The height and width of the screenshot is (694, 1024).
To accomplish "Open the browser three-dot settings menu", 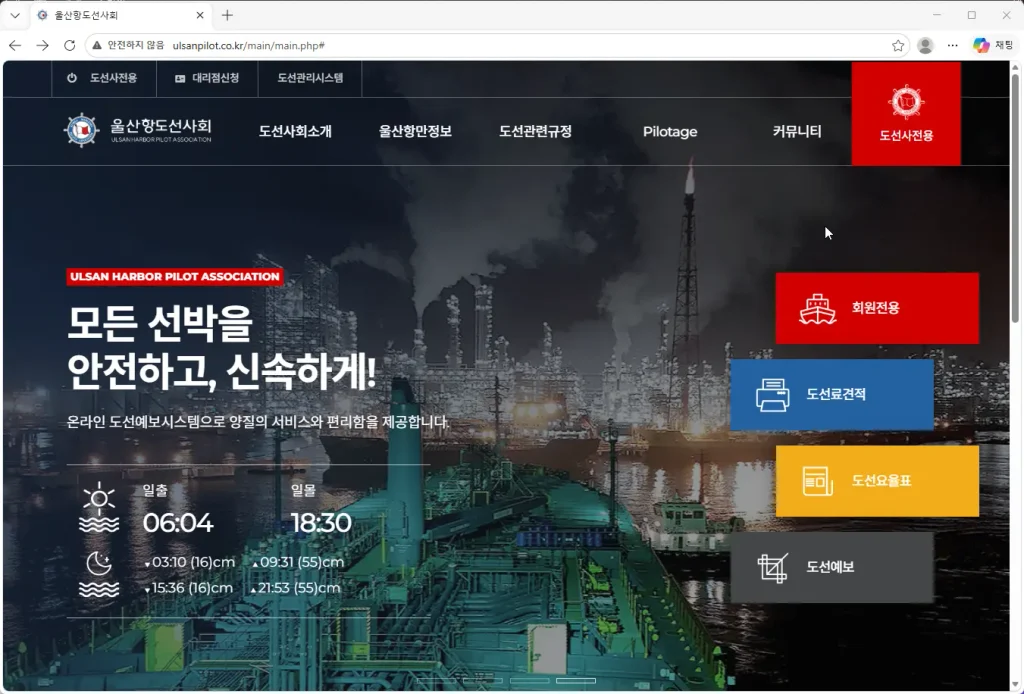I will [x=953, y=45].
